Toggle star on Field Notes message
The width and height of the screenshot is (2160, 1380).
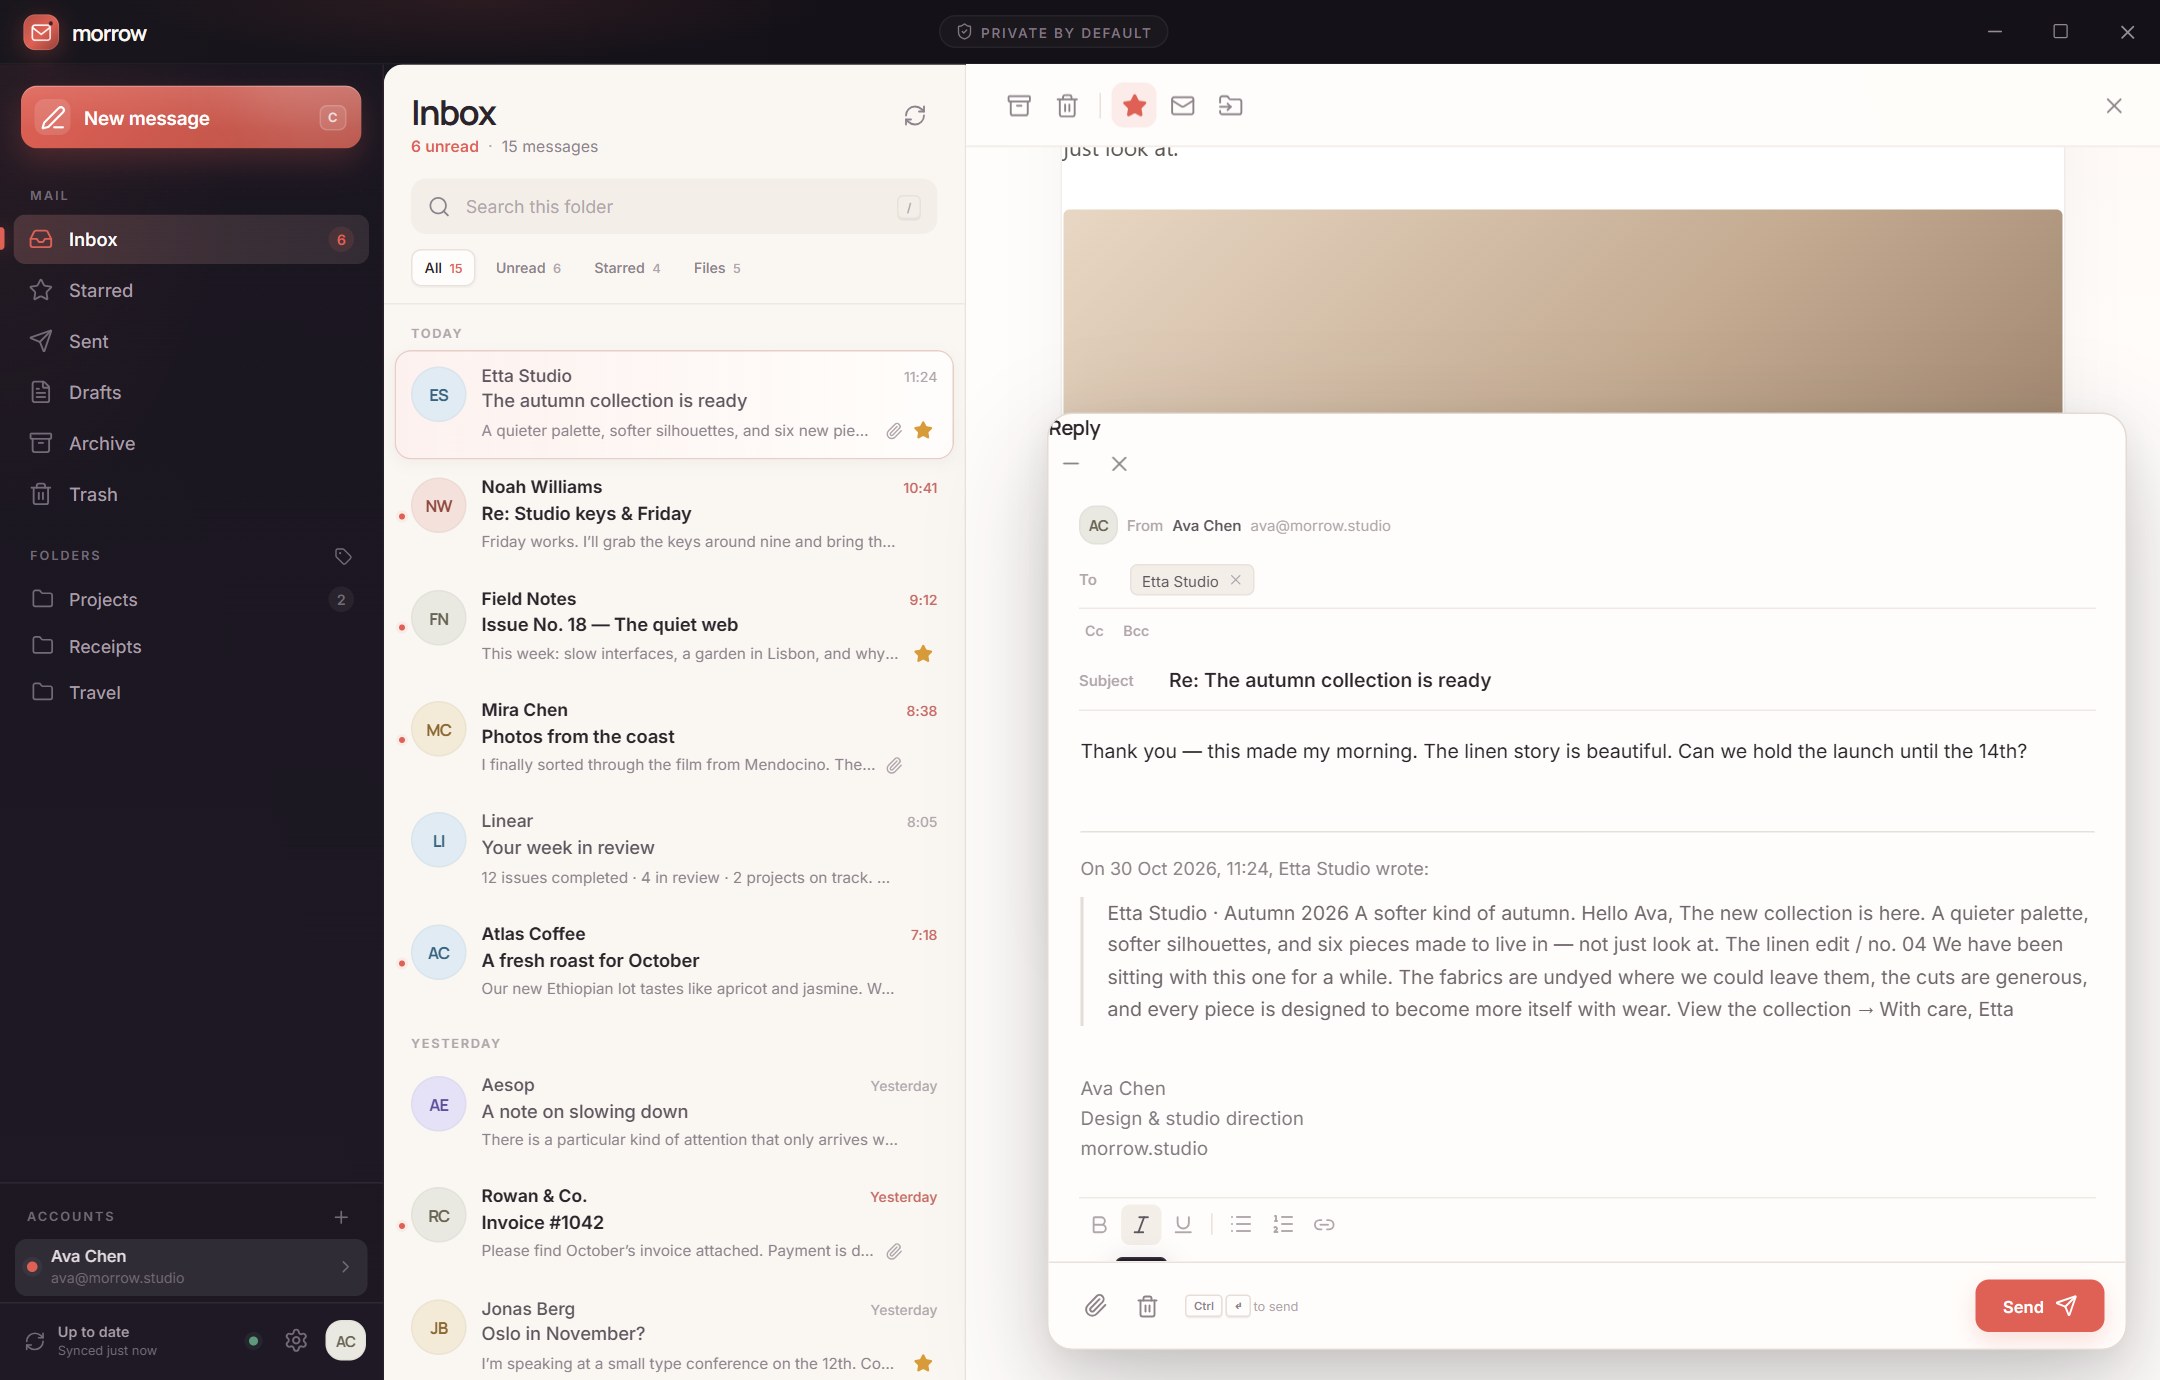coord(923,654)
